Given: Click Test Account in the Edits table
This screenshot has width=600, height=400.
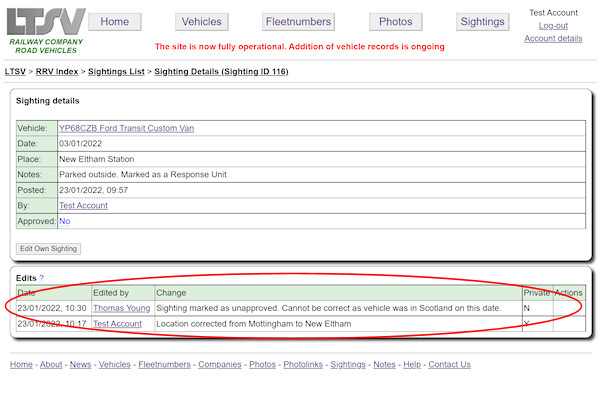Looking at the screenshot, I should pos(117,324).
